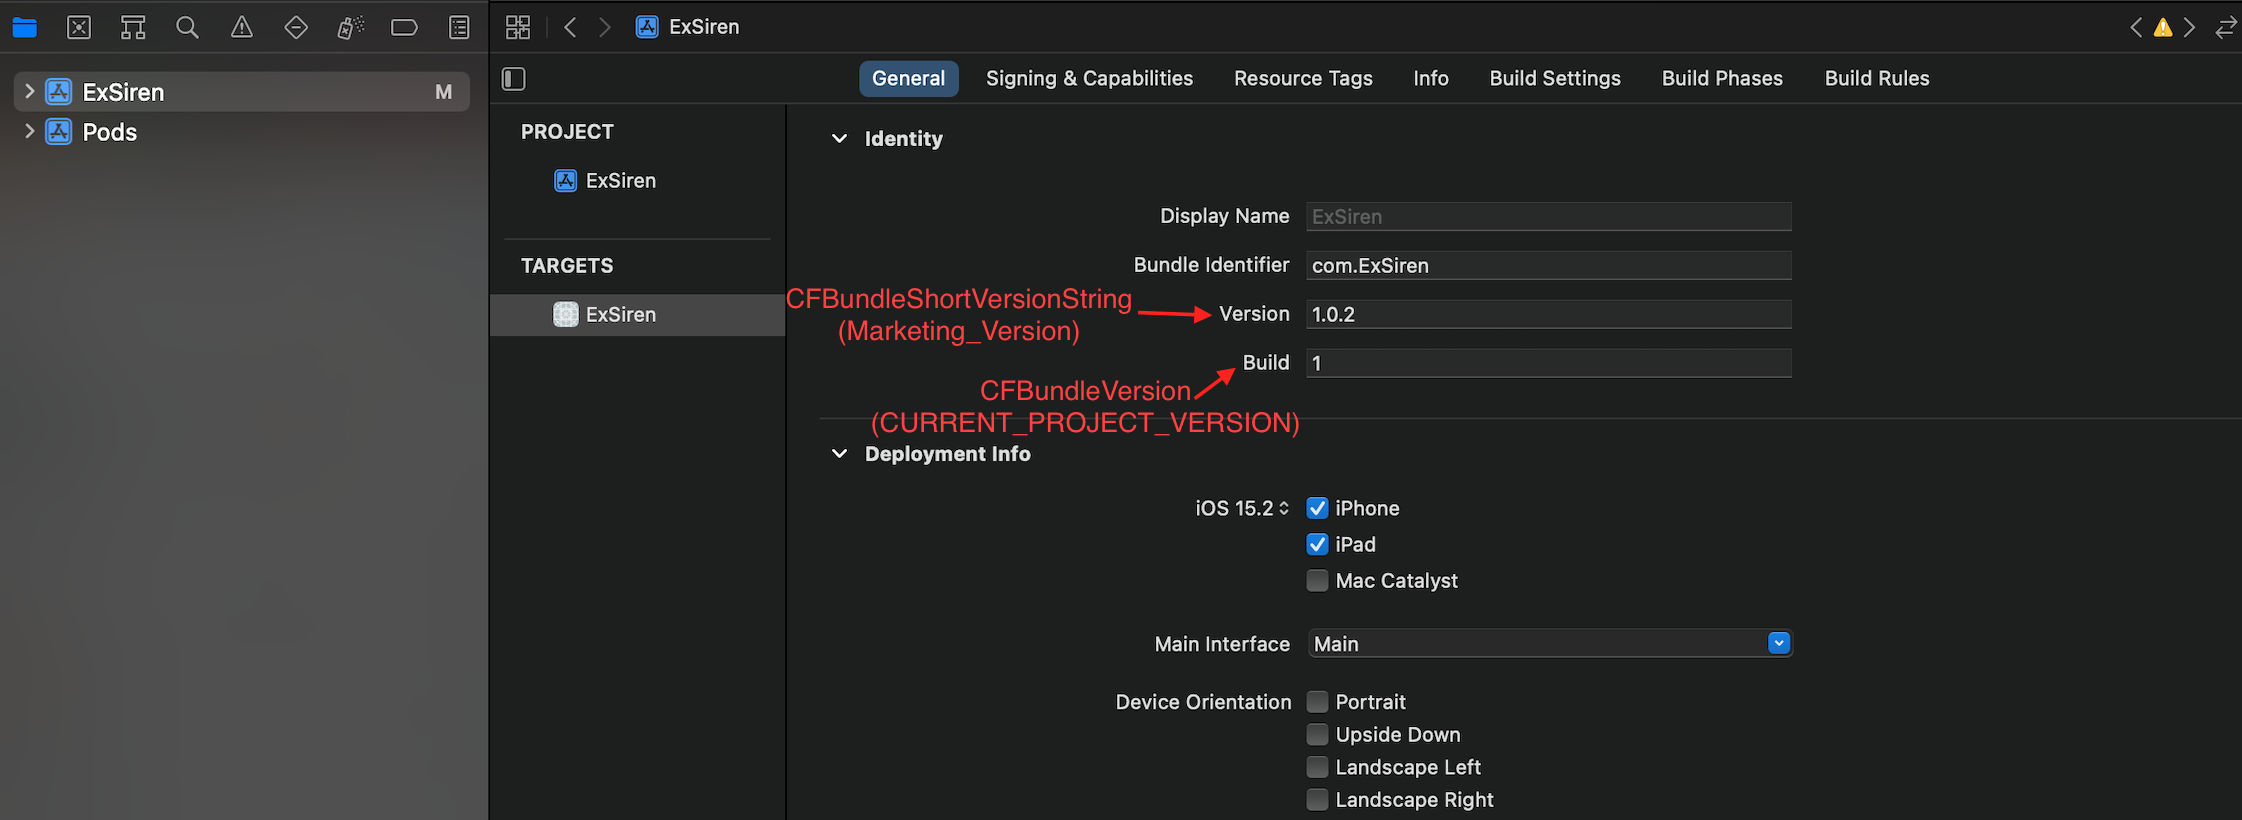
Task: Hide the project and targets list sidebar
Action: click(514, 79)
